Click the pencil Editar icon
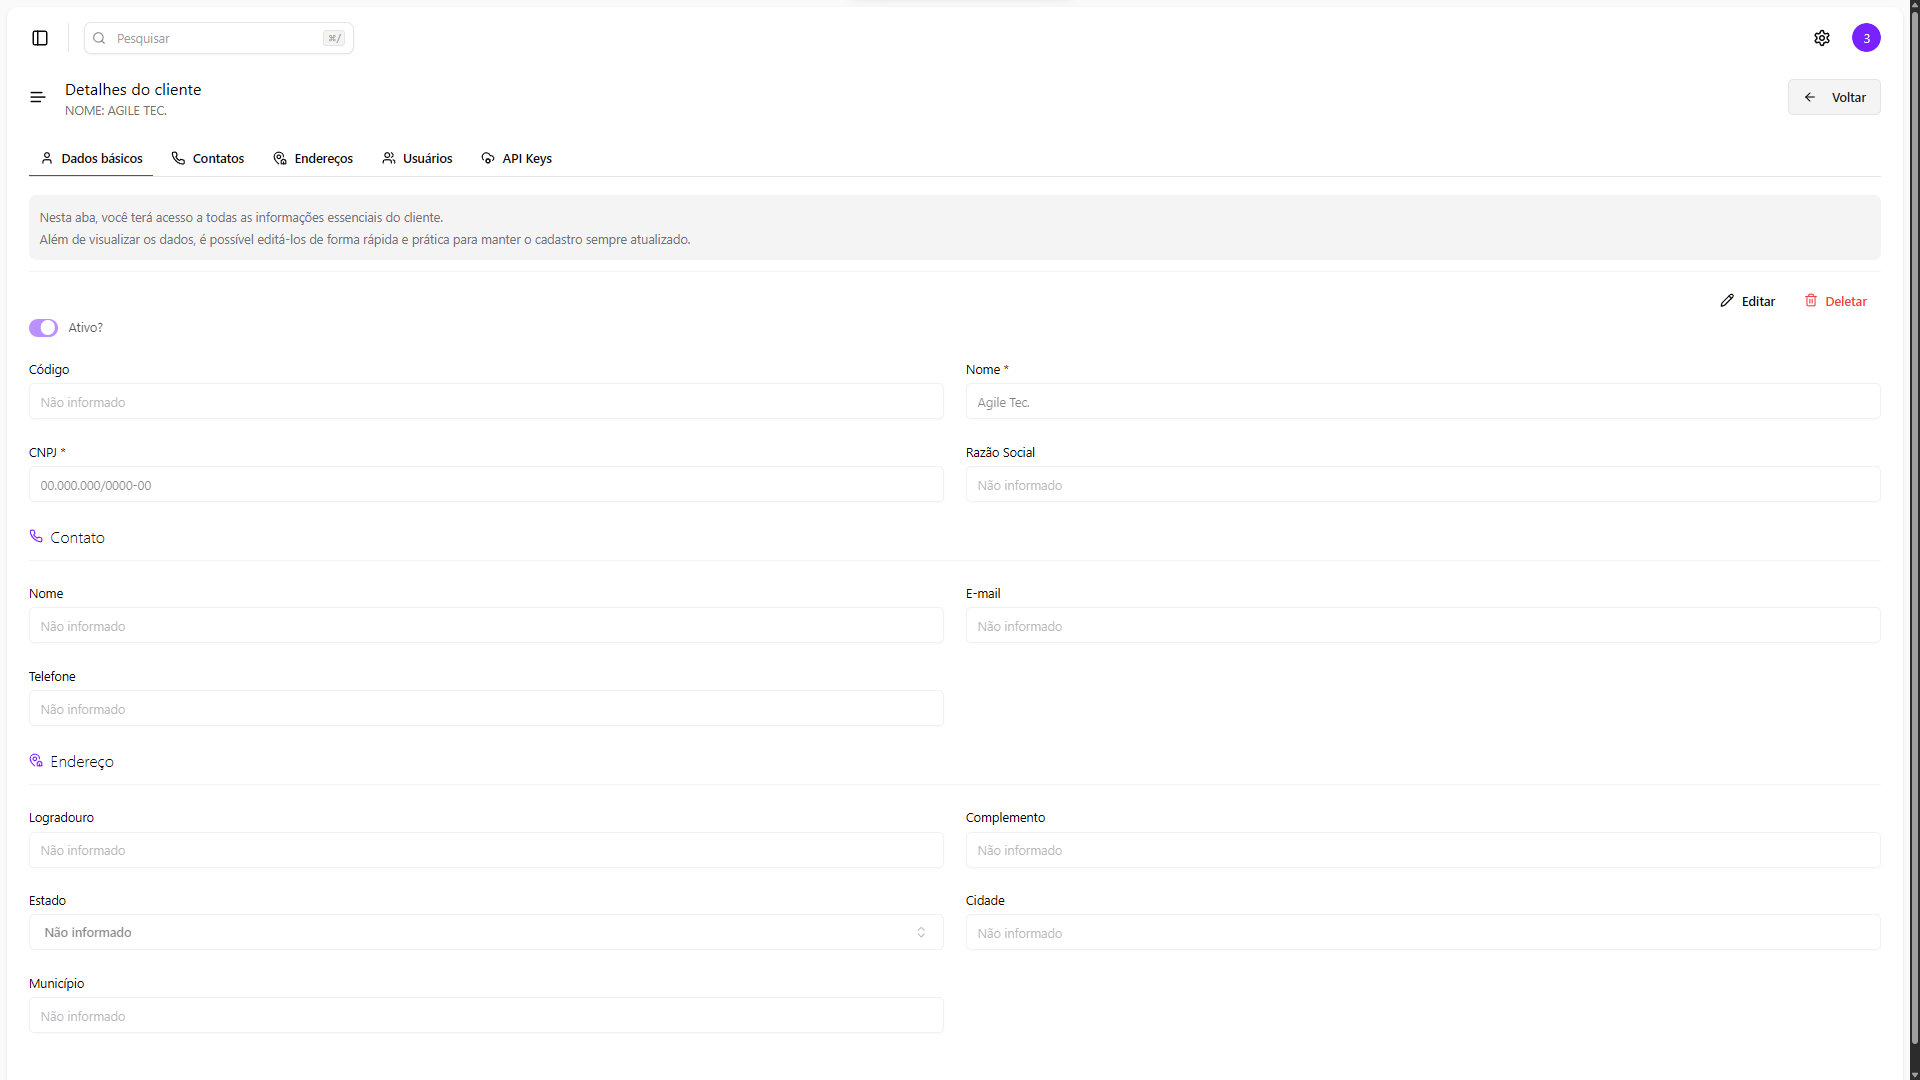 pyautogui.click(x=1727, y=301)
